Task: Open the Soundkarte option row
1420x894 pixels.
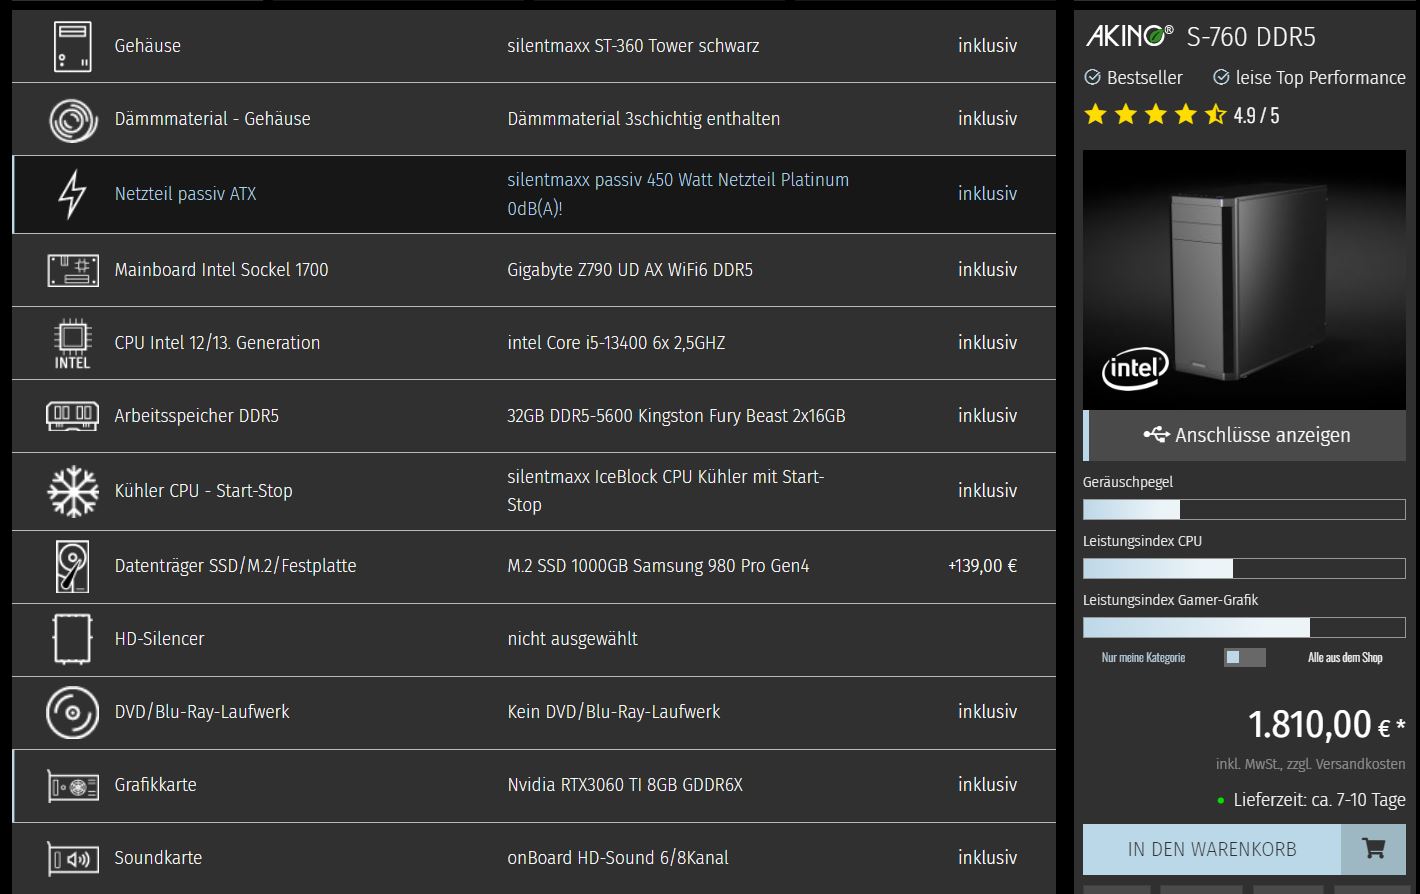Action: point(534,858)
